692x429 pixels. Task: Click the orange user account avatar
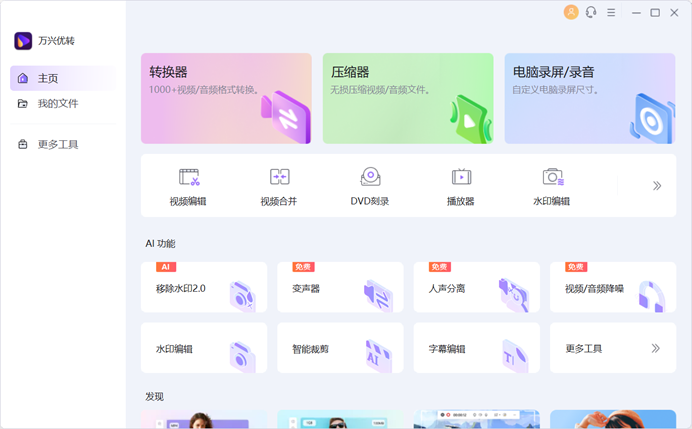pyautogui.click(x=571, y=12)
